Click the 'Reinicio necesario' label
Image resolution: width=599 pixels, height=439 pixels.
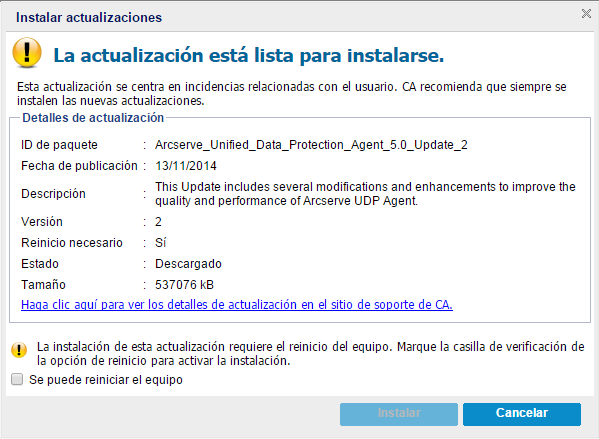tap(72, 243)
